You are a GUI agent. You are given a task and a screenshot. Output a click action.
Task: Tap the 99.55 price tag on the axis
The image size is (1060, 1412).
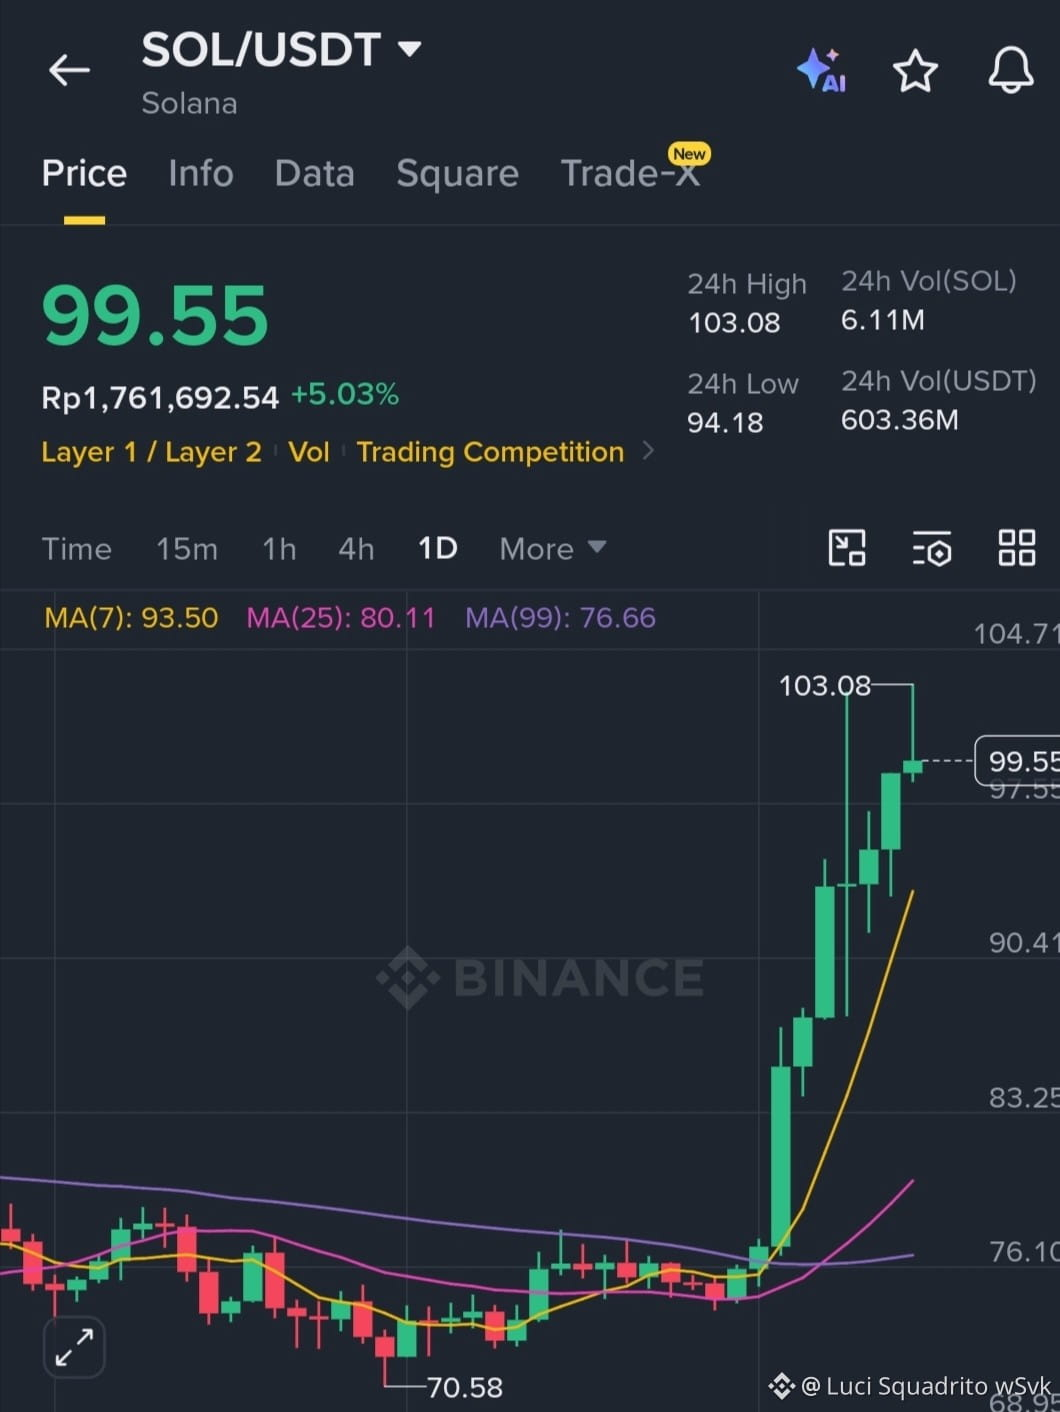tap(1018, 761)
